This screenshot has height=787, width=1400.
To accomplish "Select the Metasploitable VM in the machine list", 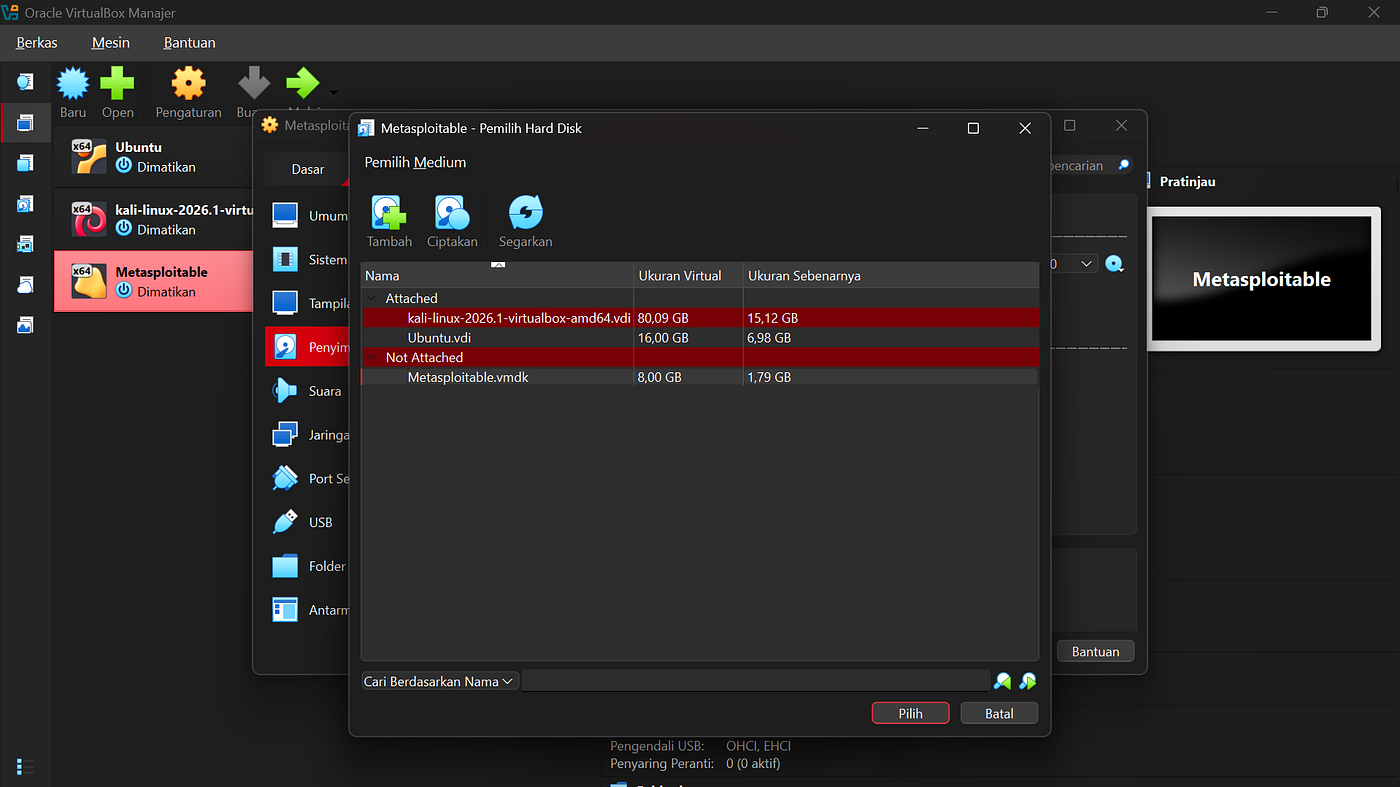I will pos(154,281).
